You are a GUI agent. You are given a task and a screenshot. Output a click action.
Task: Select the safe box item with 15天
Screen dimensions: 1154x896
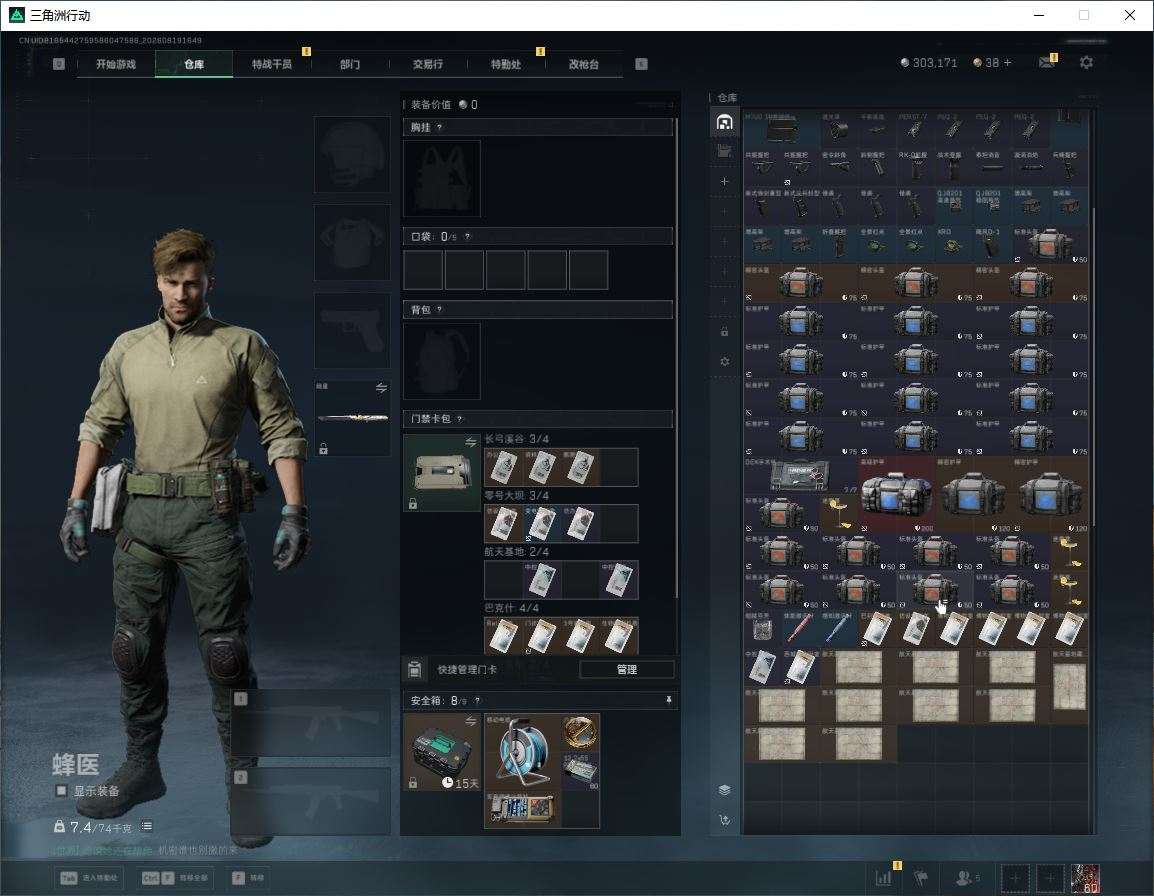click(442, 752)
